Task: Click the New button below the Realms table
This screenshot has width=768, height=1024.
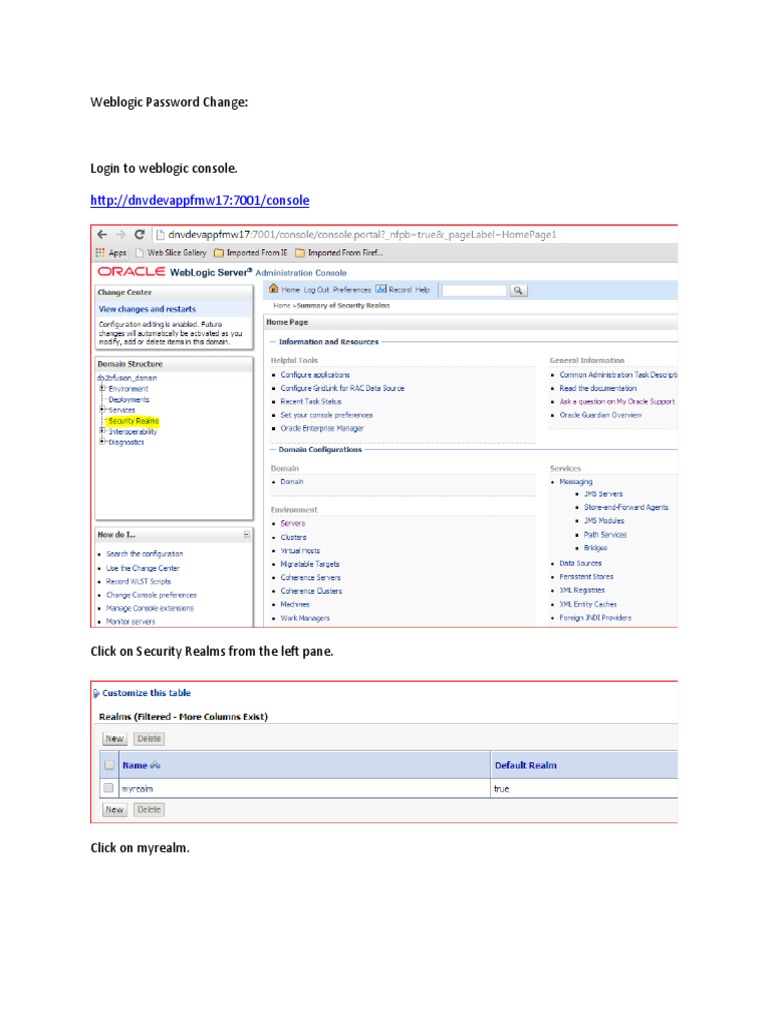Action: (x=114, y=810)
